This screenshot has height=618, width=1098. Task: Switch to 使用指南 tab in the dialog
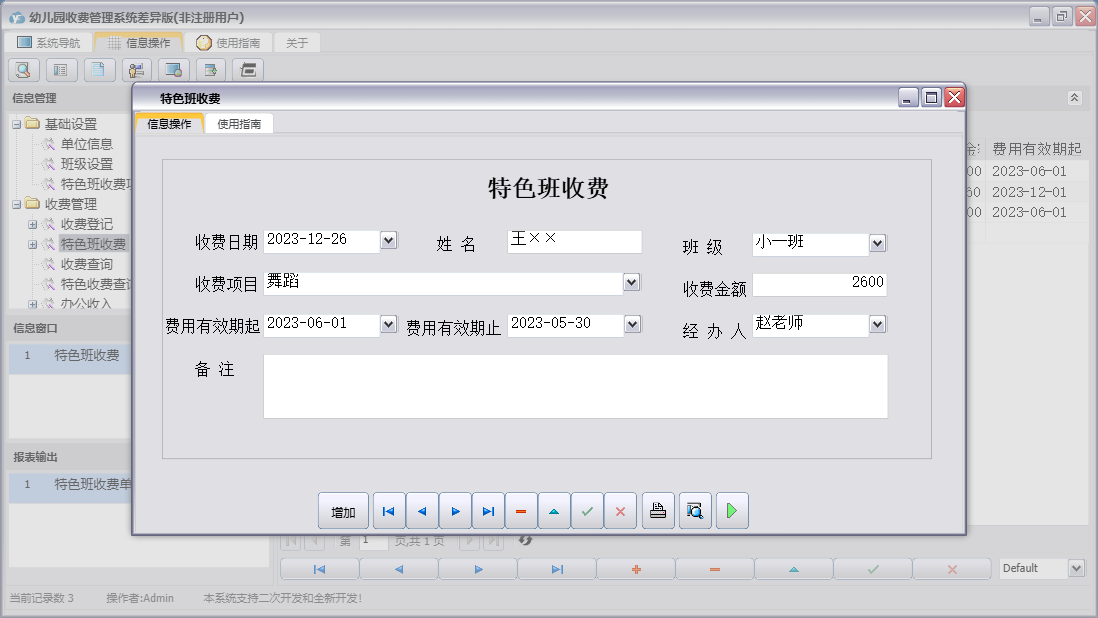(239, 124)
